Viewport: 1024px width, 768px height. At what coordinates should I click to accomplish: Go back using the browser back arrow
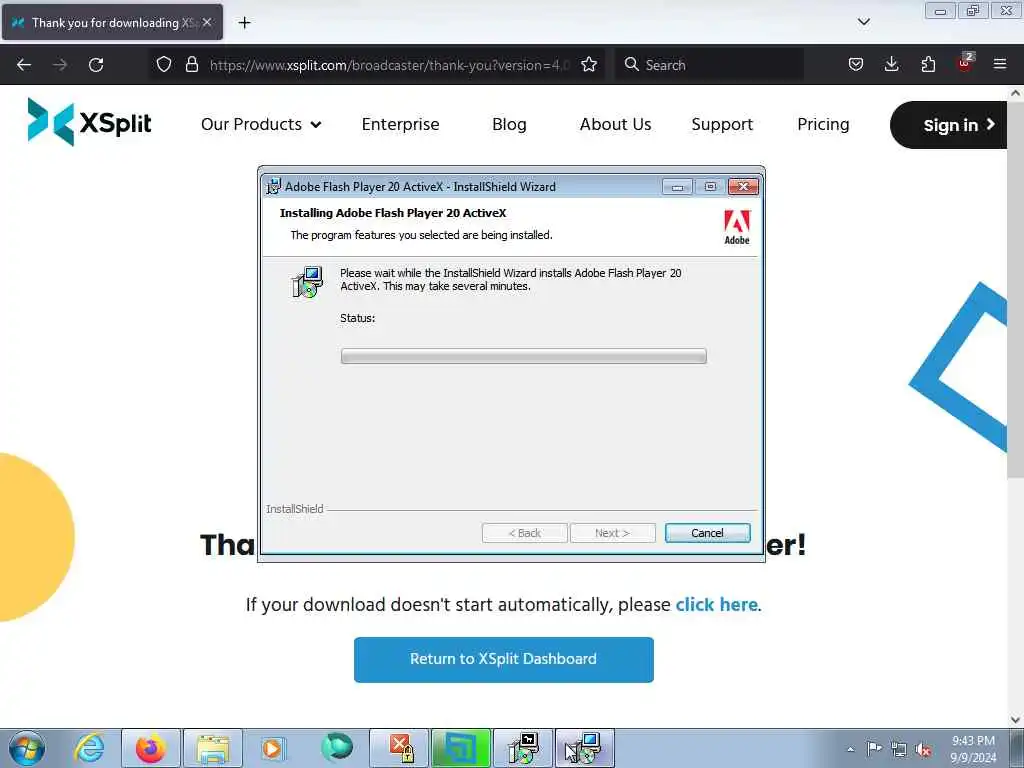(24, 65)
